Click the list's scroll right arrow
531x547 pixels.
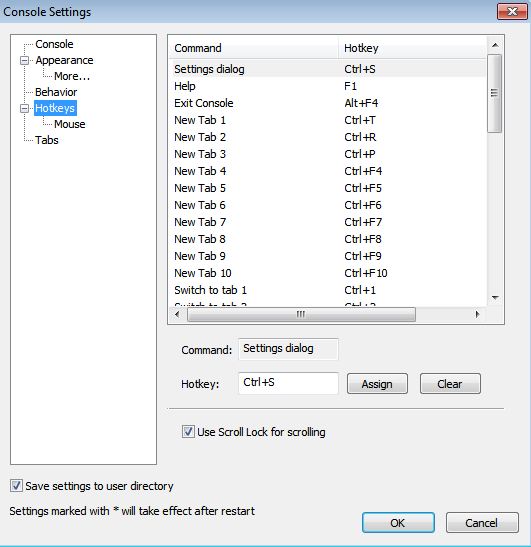pos(478,315)
